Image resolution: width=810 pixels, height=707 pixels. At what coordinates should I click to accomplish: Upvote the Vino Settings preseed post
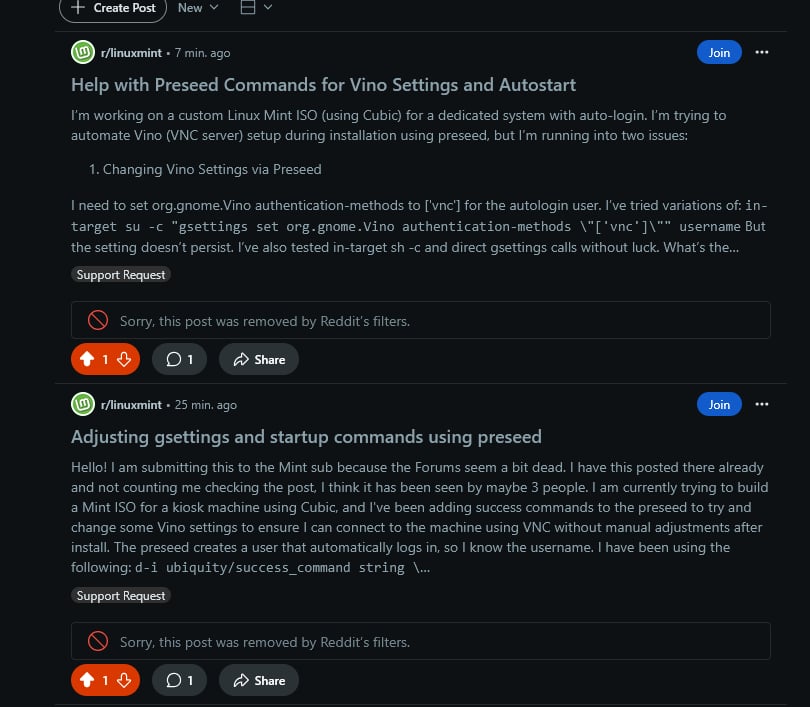(87, 359)
